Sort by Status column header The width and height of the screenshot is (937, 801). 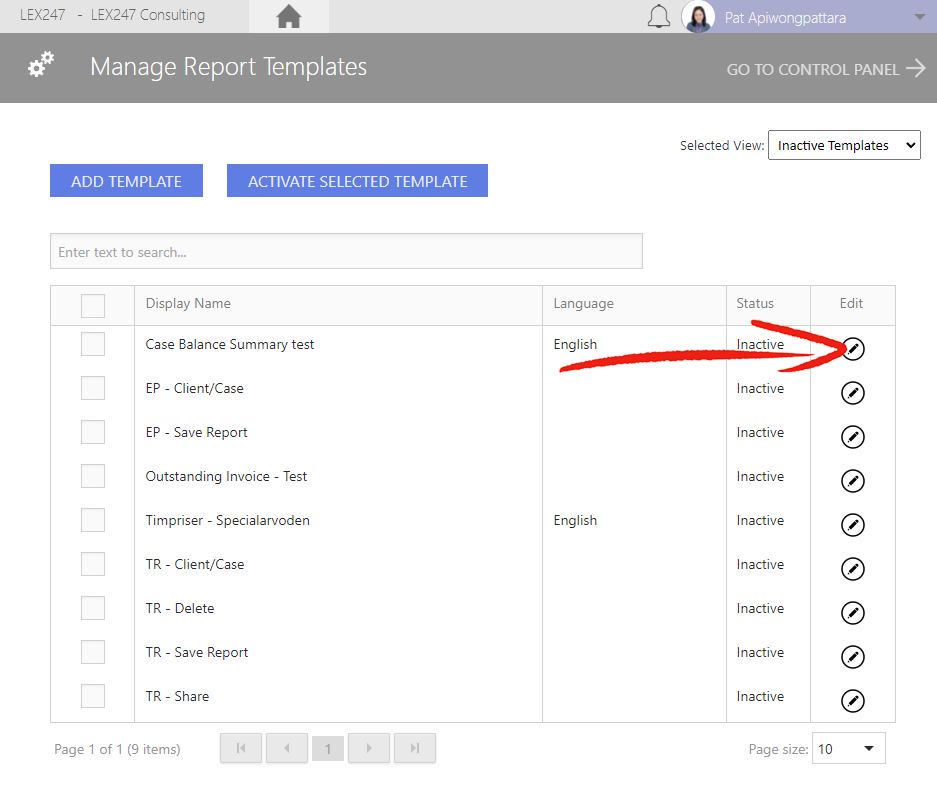click(755, 304)
